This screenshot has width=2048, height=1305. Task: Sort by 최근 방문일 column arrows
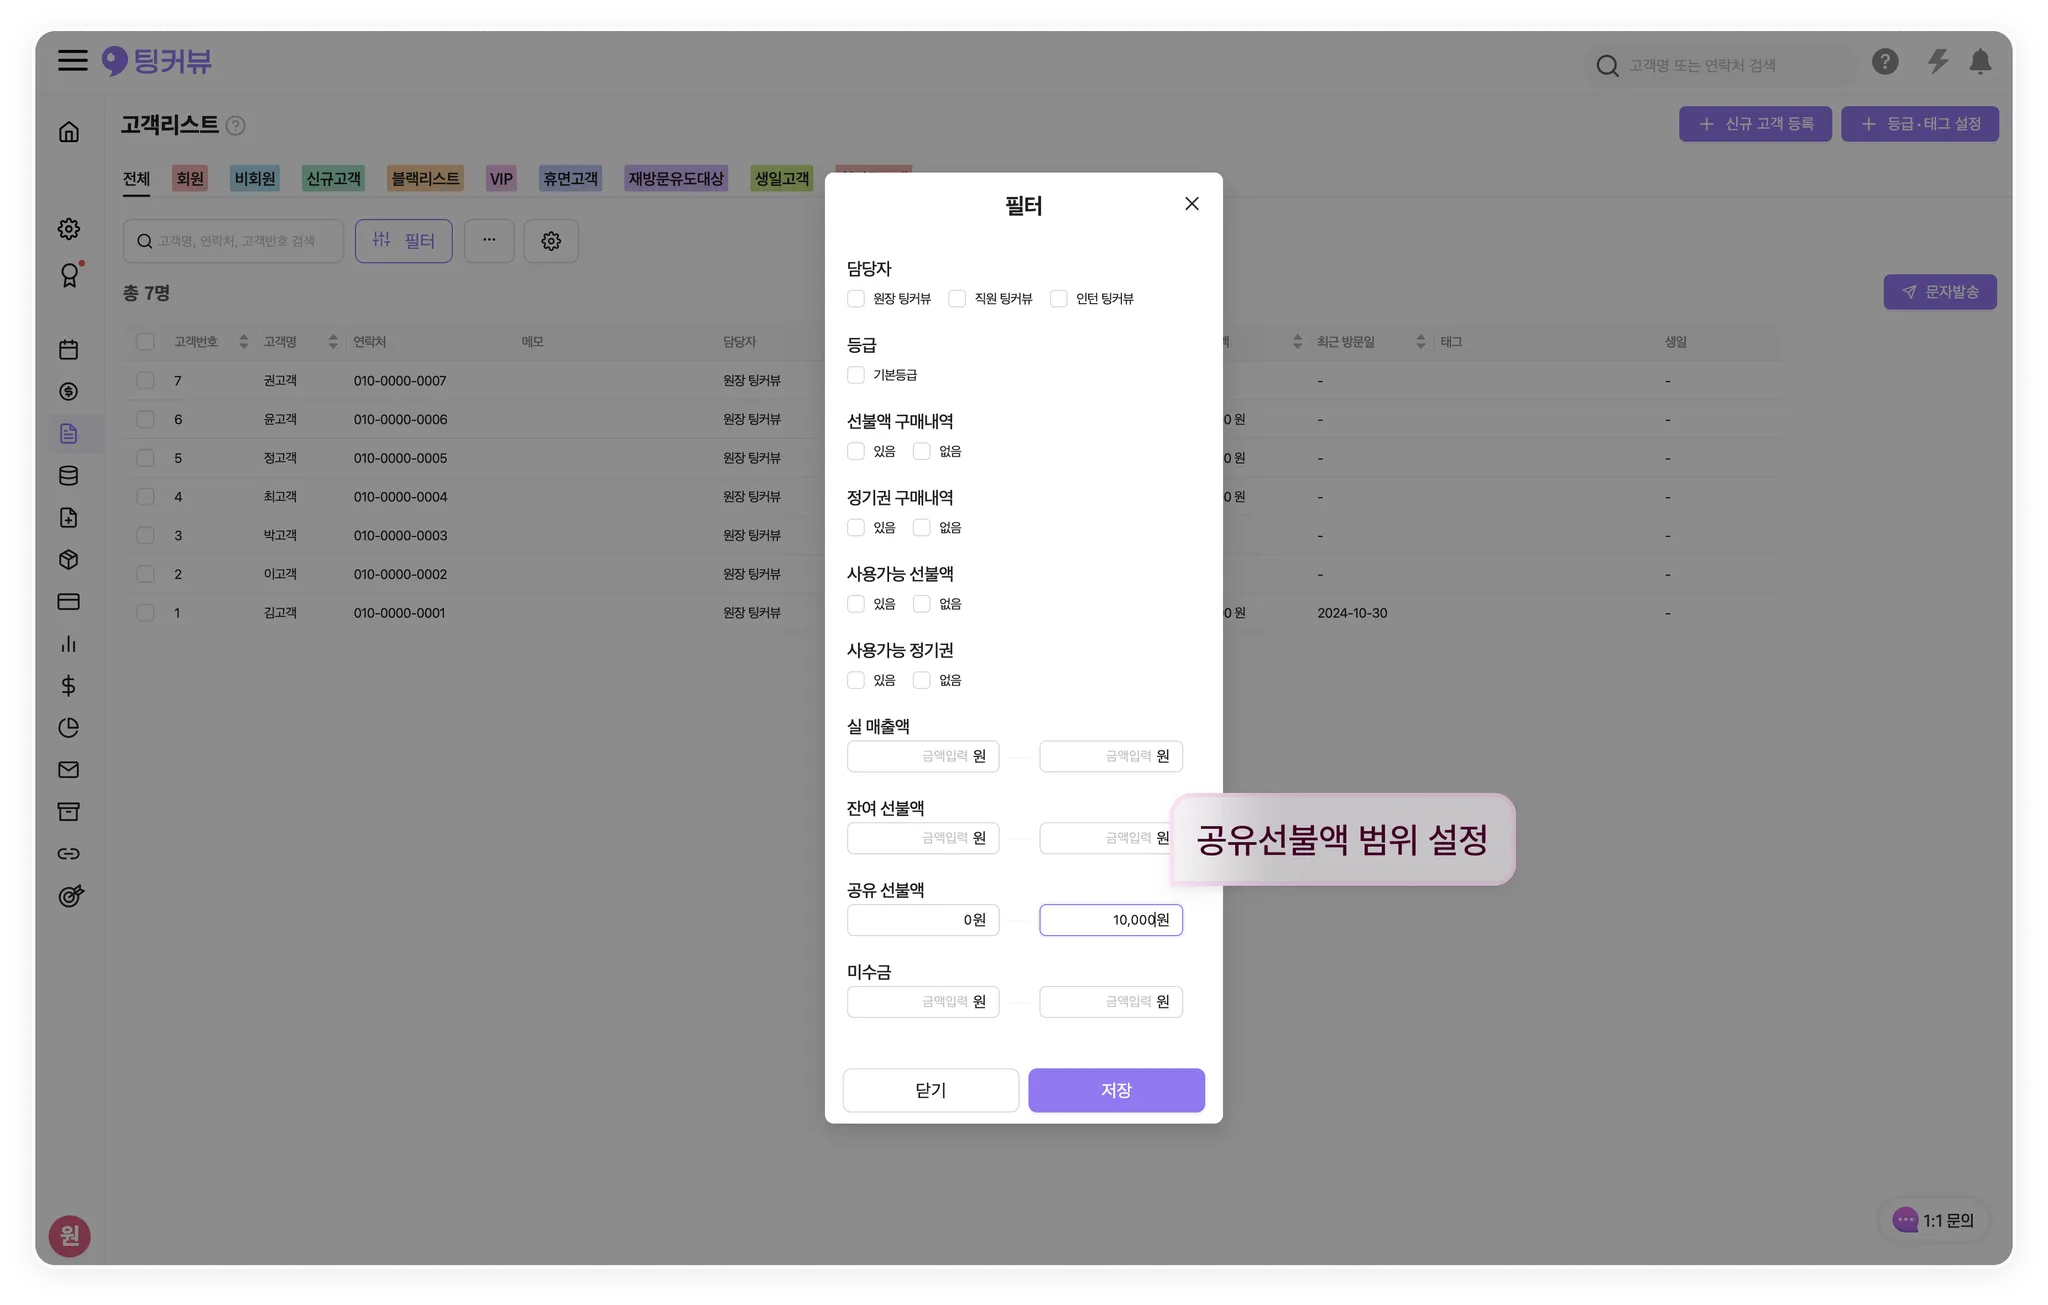tap(1420, 342)
